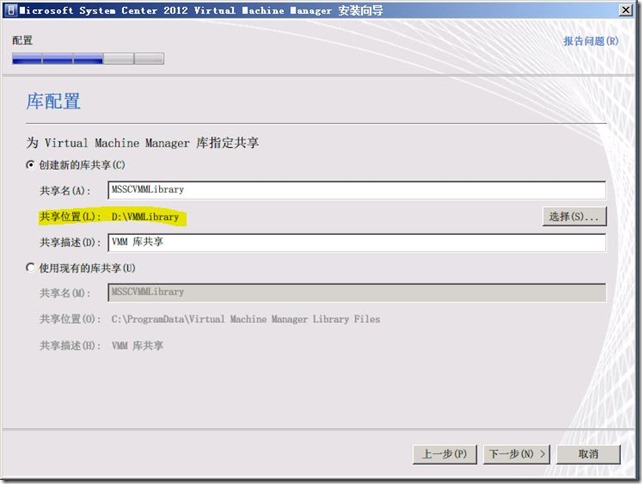Select the 使用现有的库共享(U) radio button

click(30, 268)
